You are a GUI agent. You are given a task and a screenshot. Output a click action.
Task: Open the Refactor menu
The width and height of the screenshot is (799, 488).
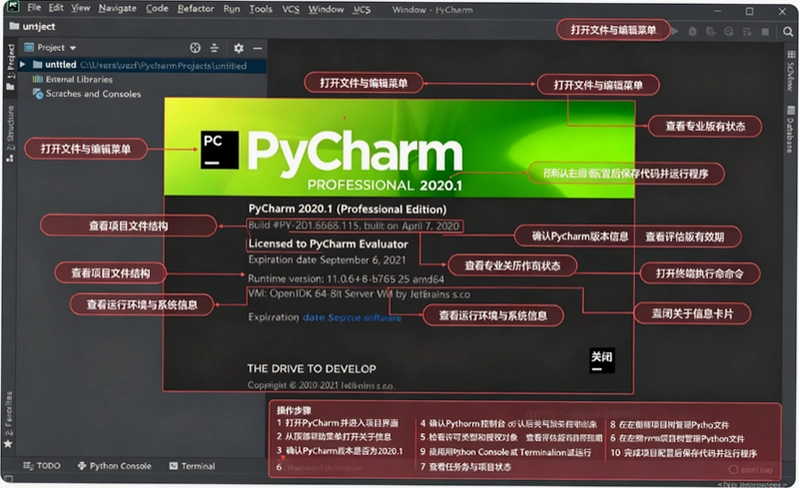click(x=195, y=9)
